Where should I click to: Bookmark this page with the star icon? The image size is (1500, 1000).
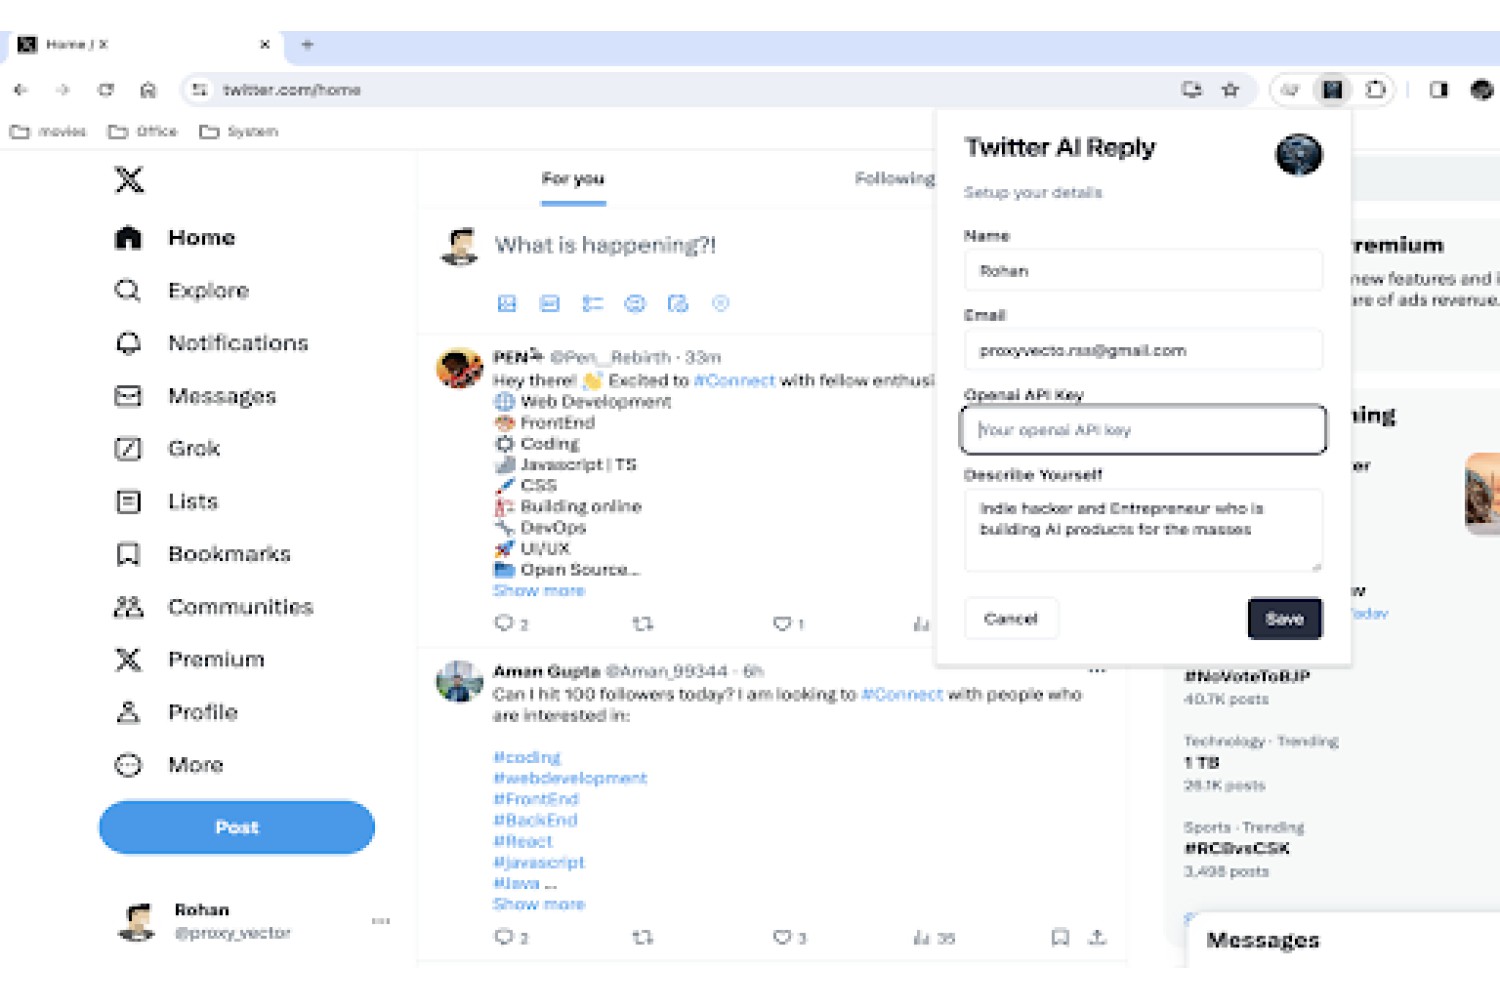pyautogui.click(x=1231, y=90)
